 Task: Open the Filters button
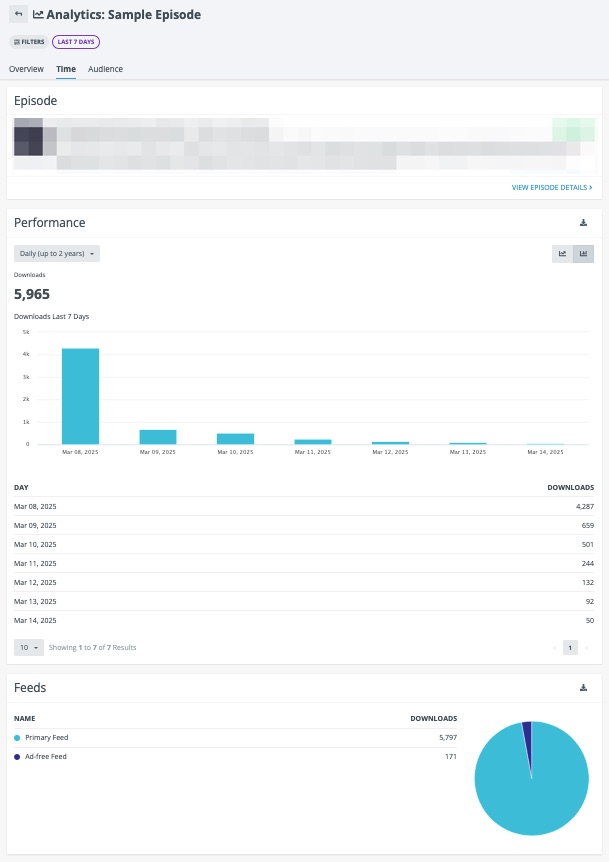29,42
